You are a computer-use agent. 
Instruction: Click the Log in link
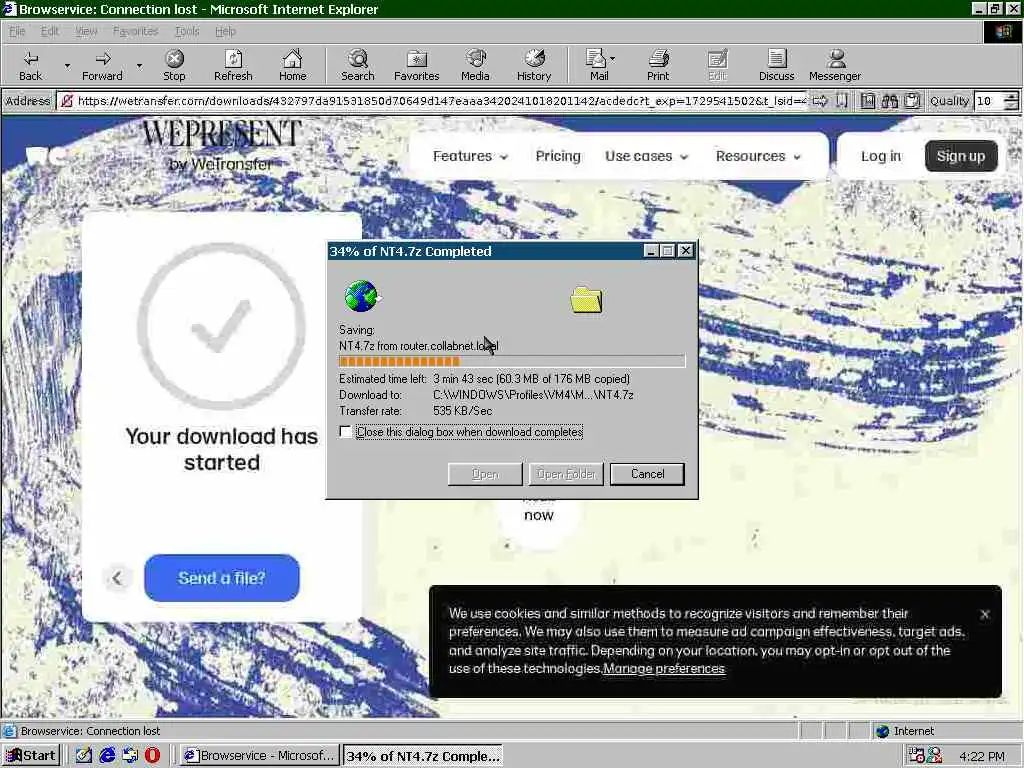point(880,156)
